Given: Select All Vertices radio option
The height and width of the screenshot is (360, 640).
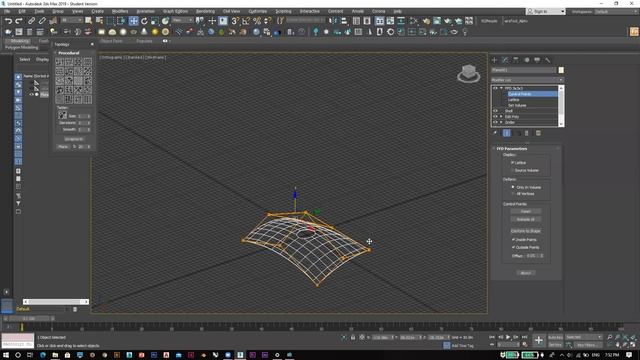Looking at the screenshot, I should click(x=513, y=193).
